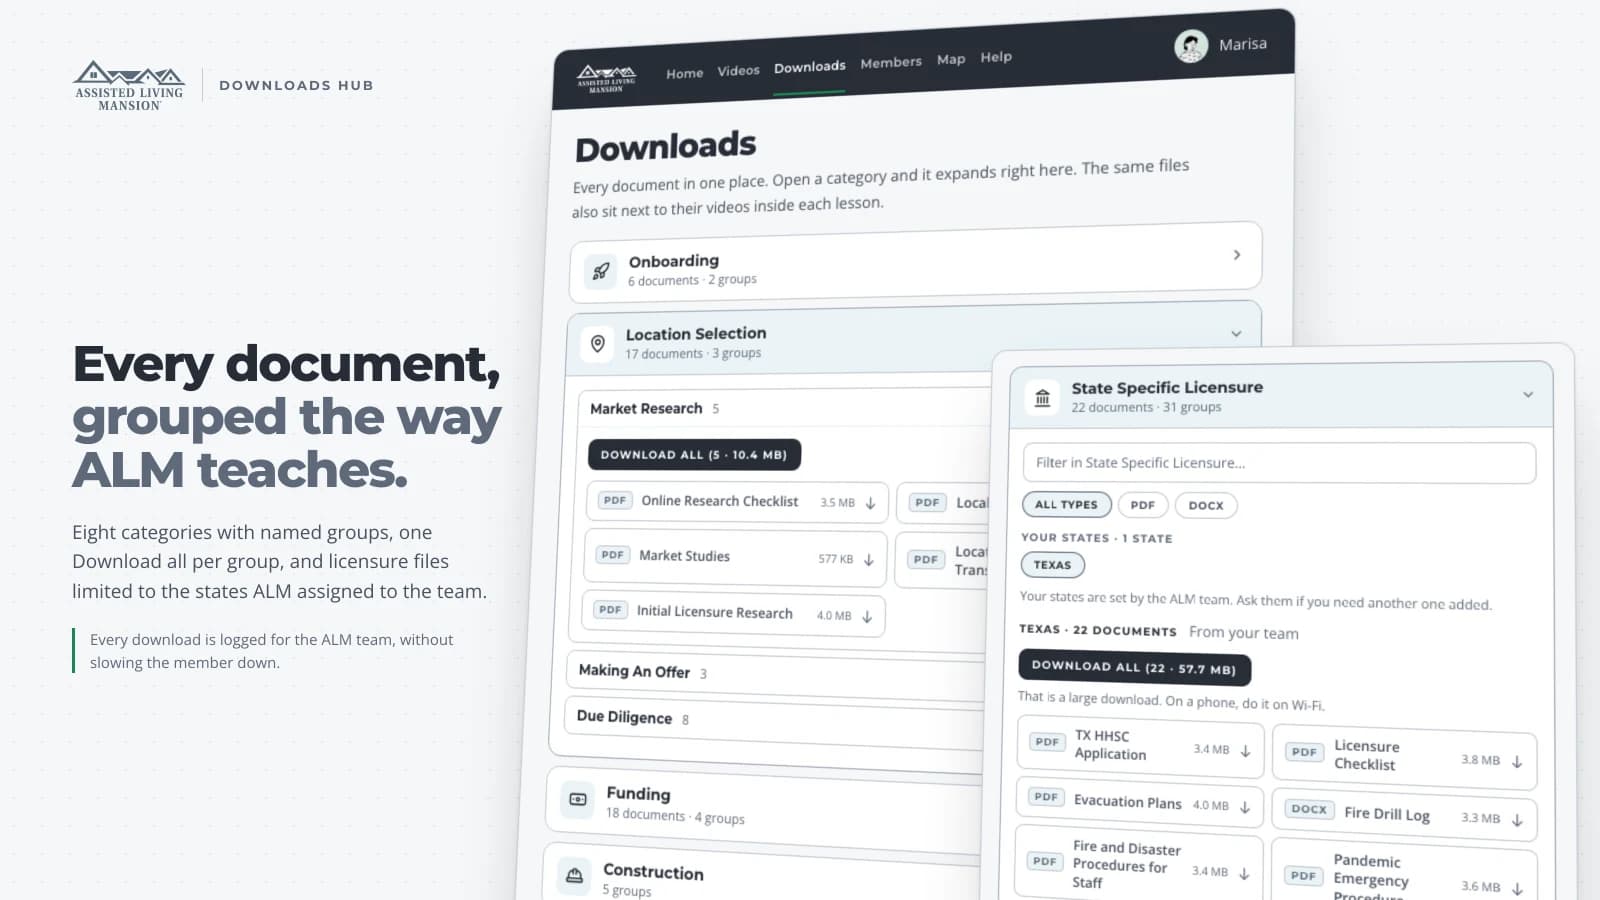Click Download All (5 · 10.4 MB) button
This screenshot has width=1600, height=900.
pyautogui.click(x=694, y=454)
